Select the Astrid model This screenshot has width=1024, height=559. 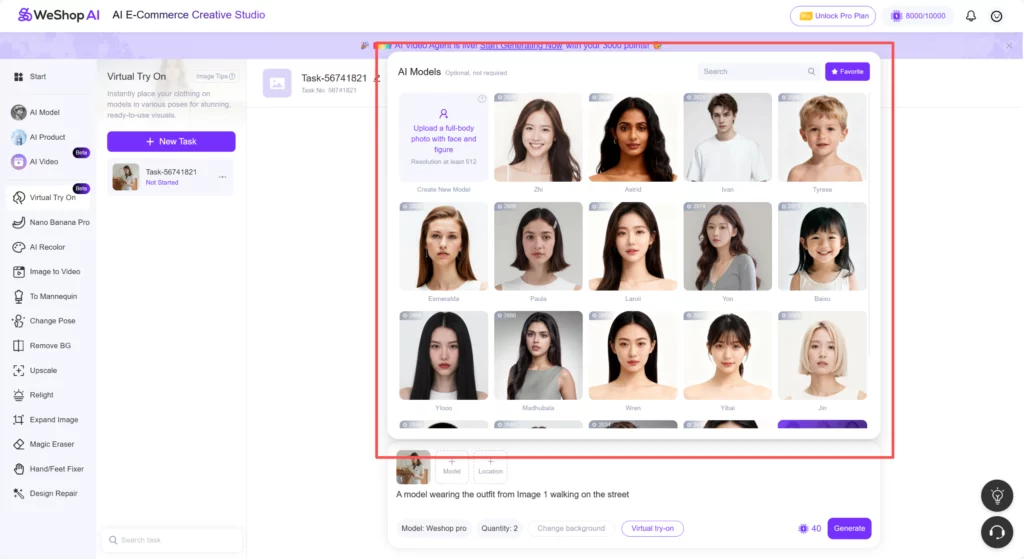coord(633,137)
